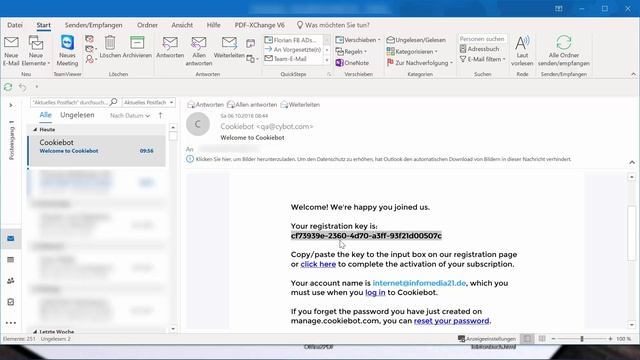Open the 'reset your password' link
This screenshot has height=360, width=640.
(x=451, y=321)
